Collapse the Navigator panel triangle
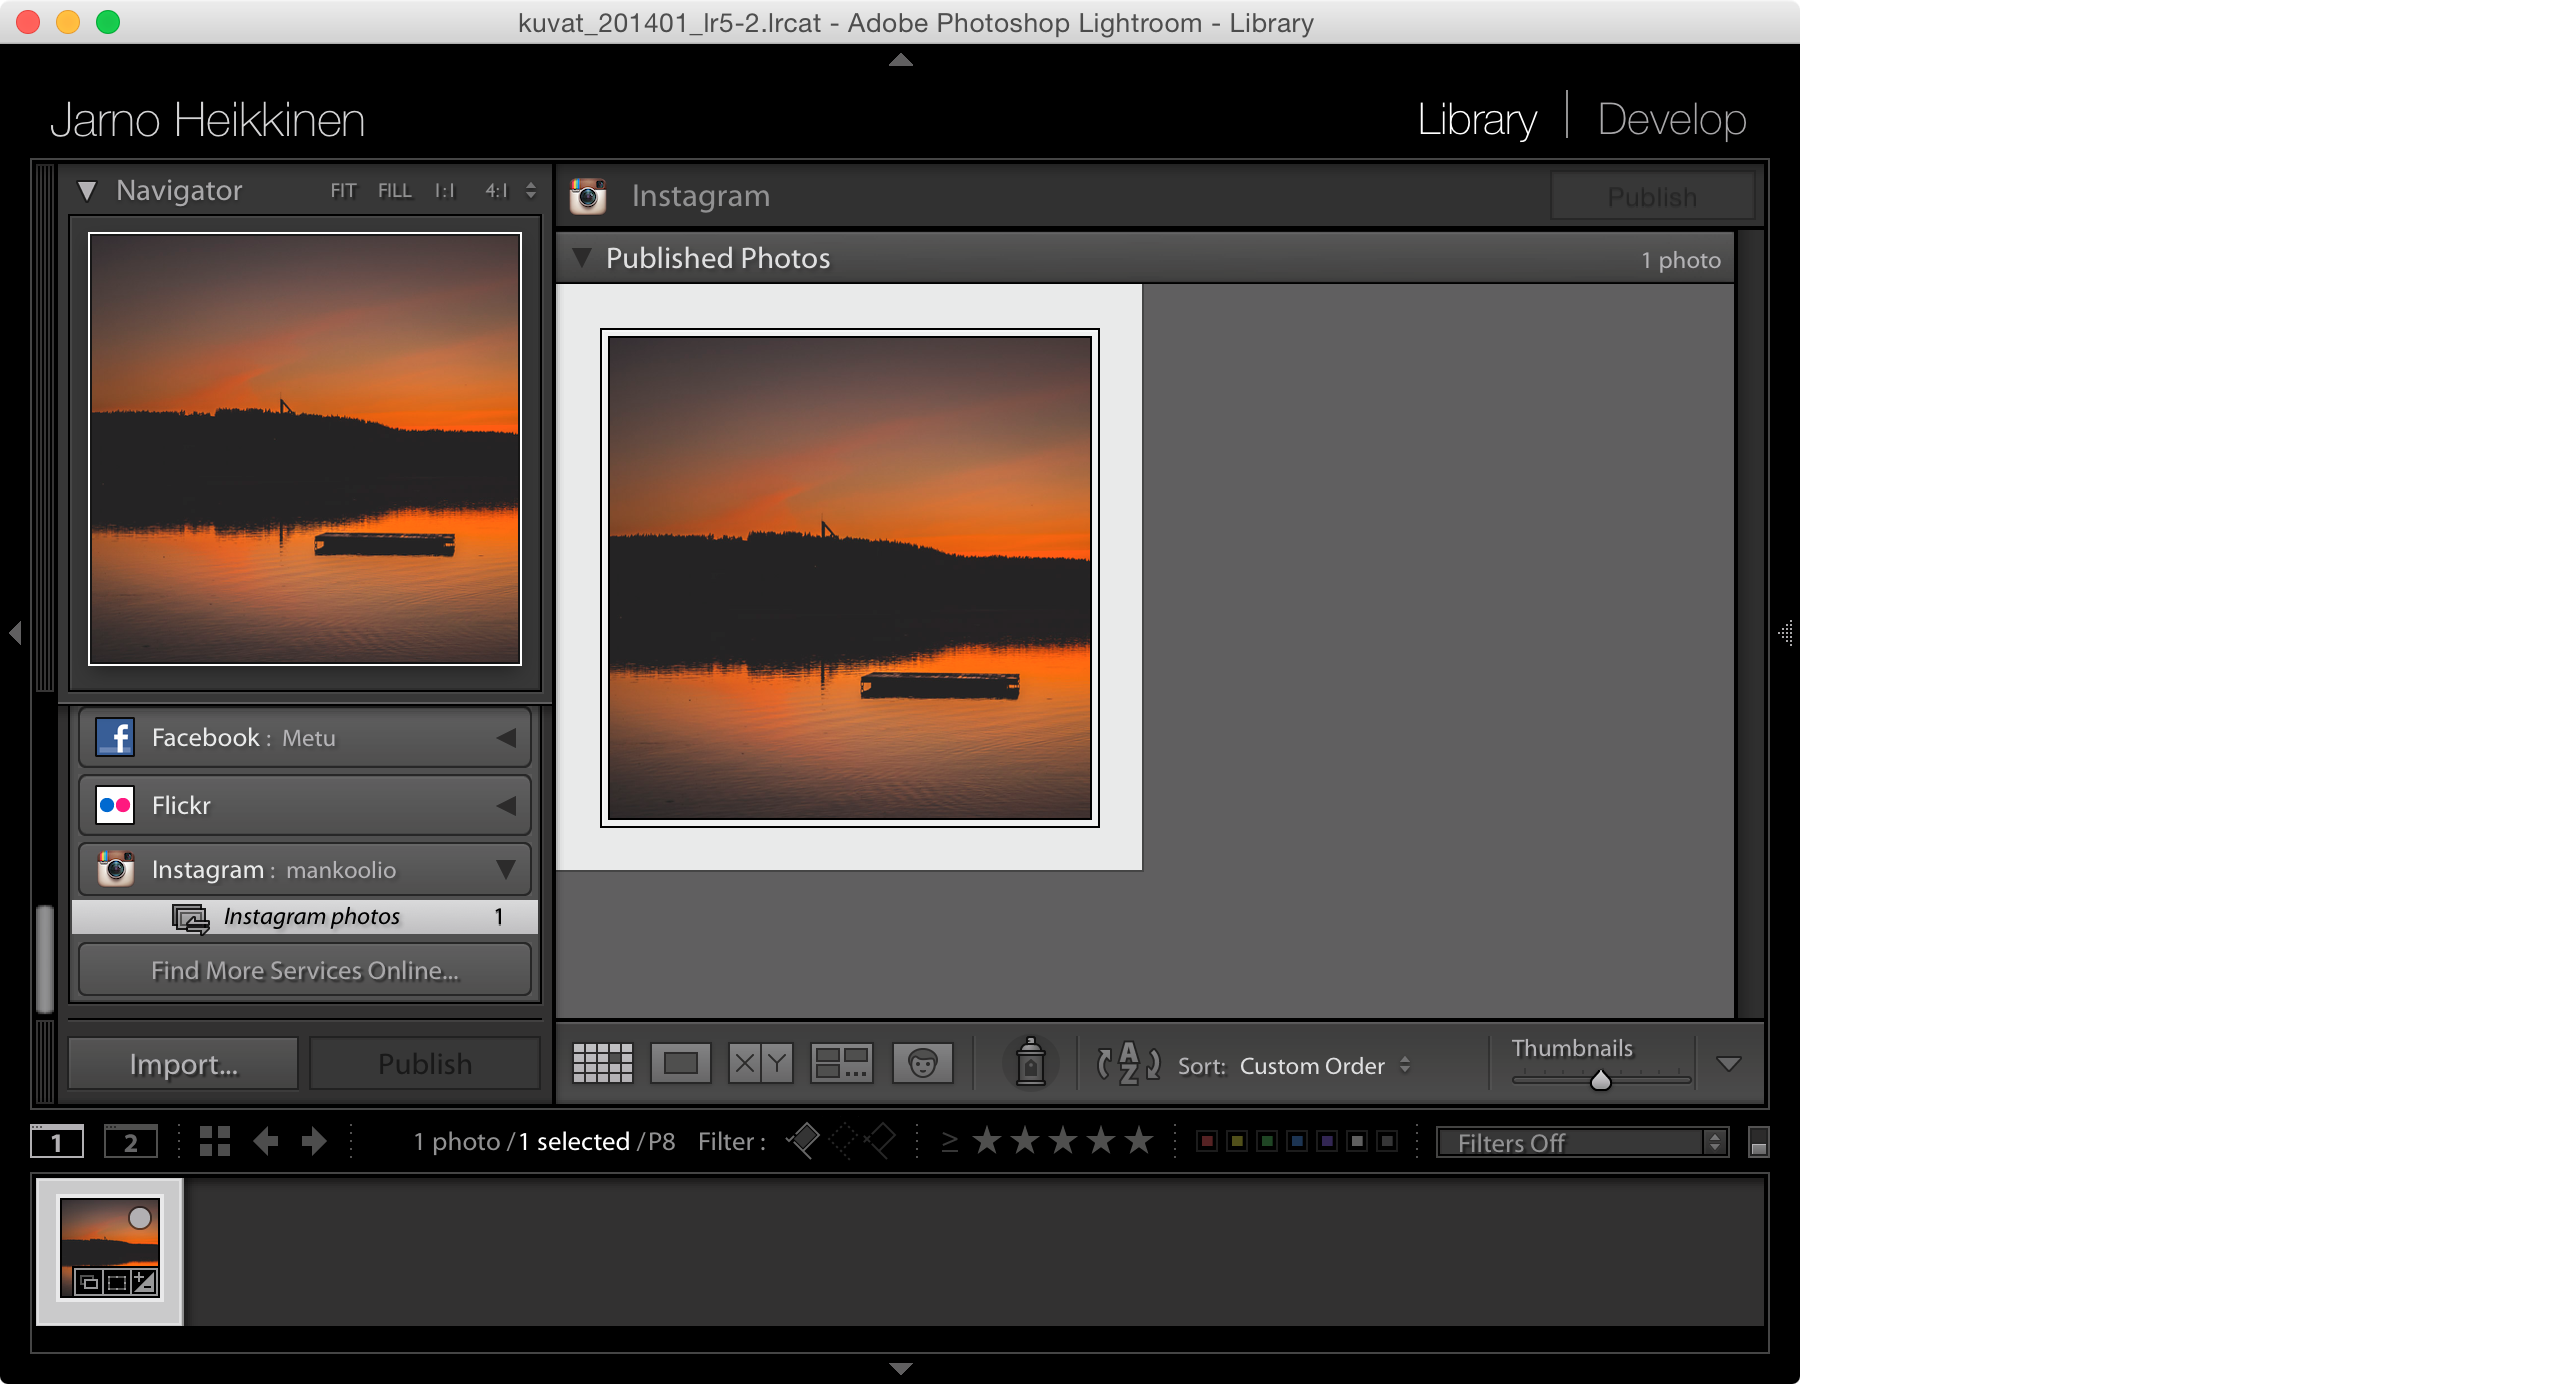This screenshot has height=1384, width=2560. 88,191
